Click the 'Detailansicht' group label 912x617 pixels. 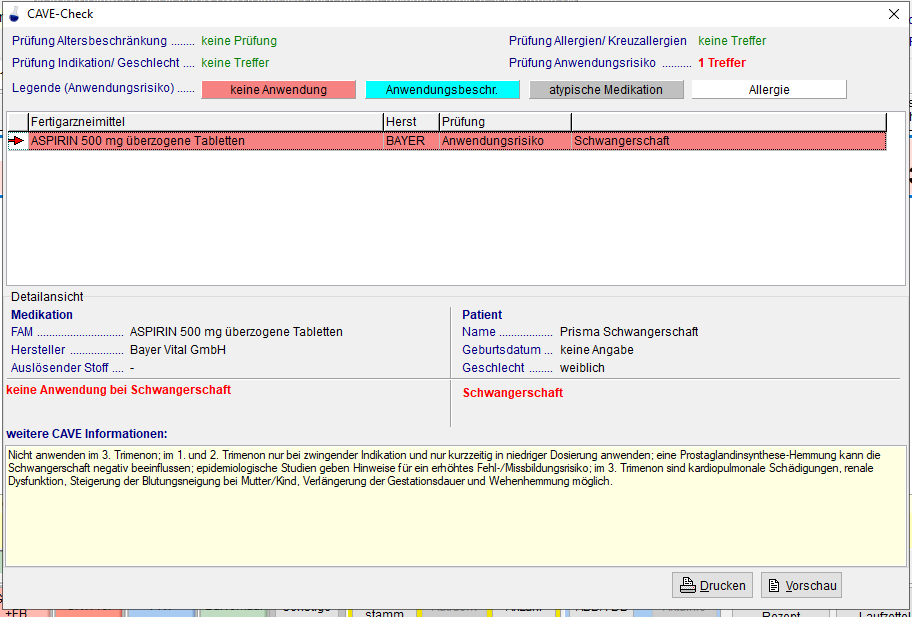click(x=47, y=297)
